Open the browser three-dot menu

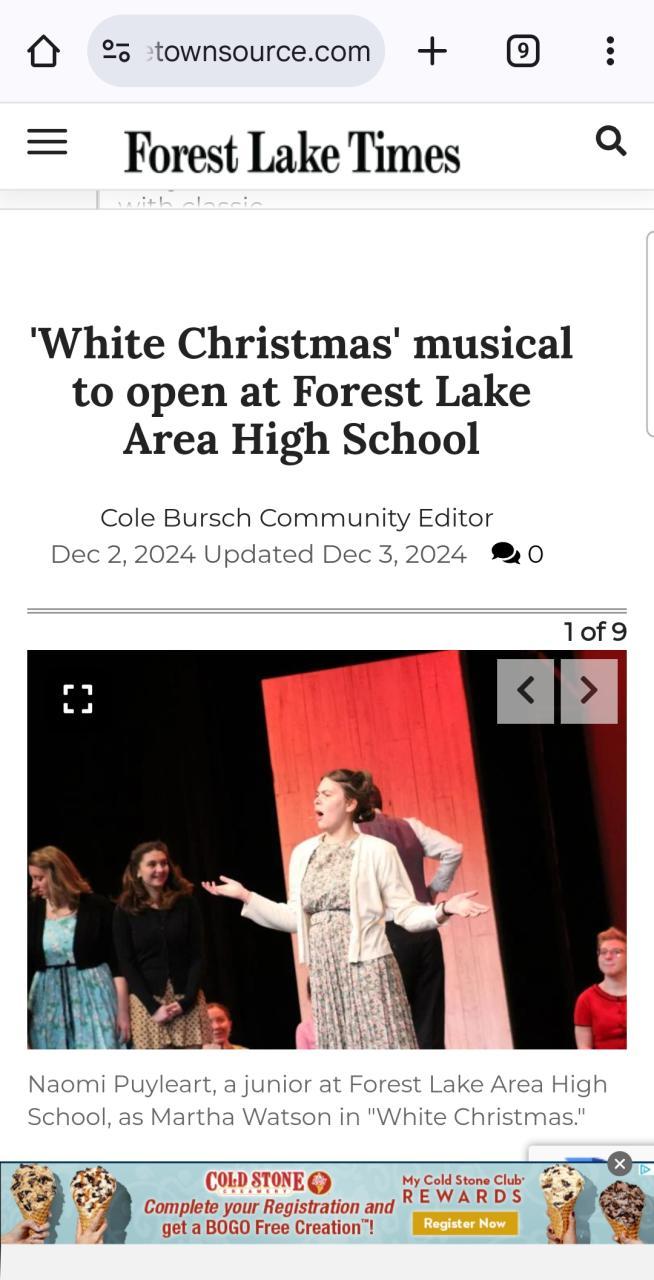(x=610, y=51)
